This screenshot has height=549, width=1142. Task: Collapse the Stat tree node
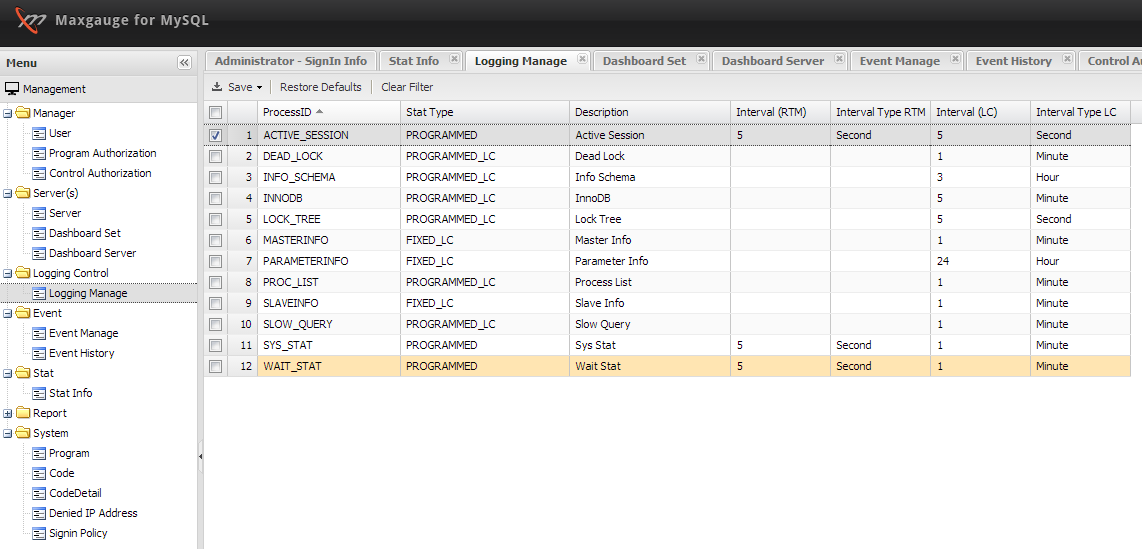pos(8,374)
